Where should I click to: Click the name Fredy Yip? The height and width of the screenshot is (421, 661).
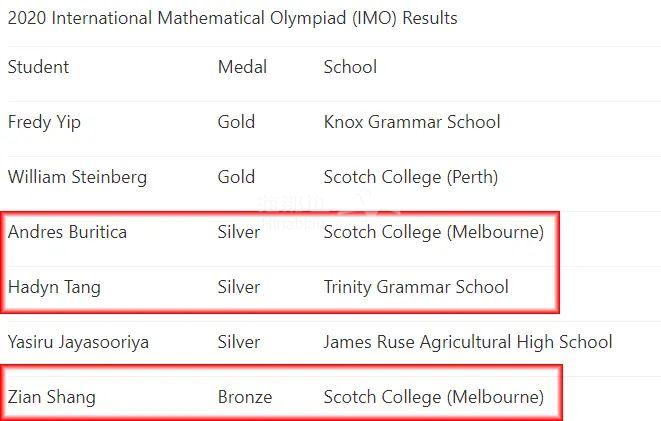pos(44,122)
